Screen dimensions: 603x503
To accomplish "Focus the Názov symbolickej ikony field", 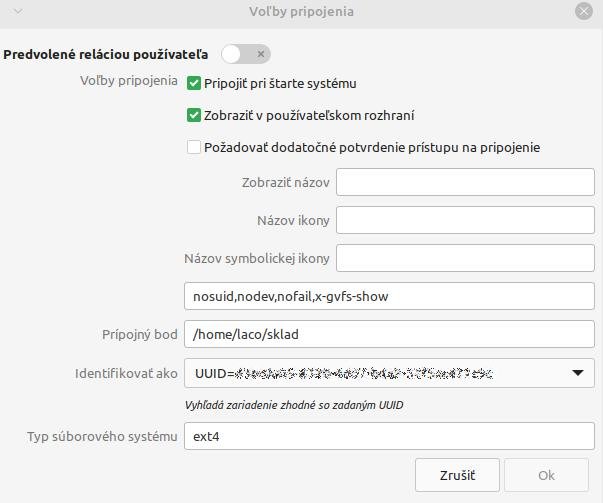I will tap(465, 258).
